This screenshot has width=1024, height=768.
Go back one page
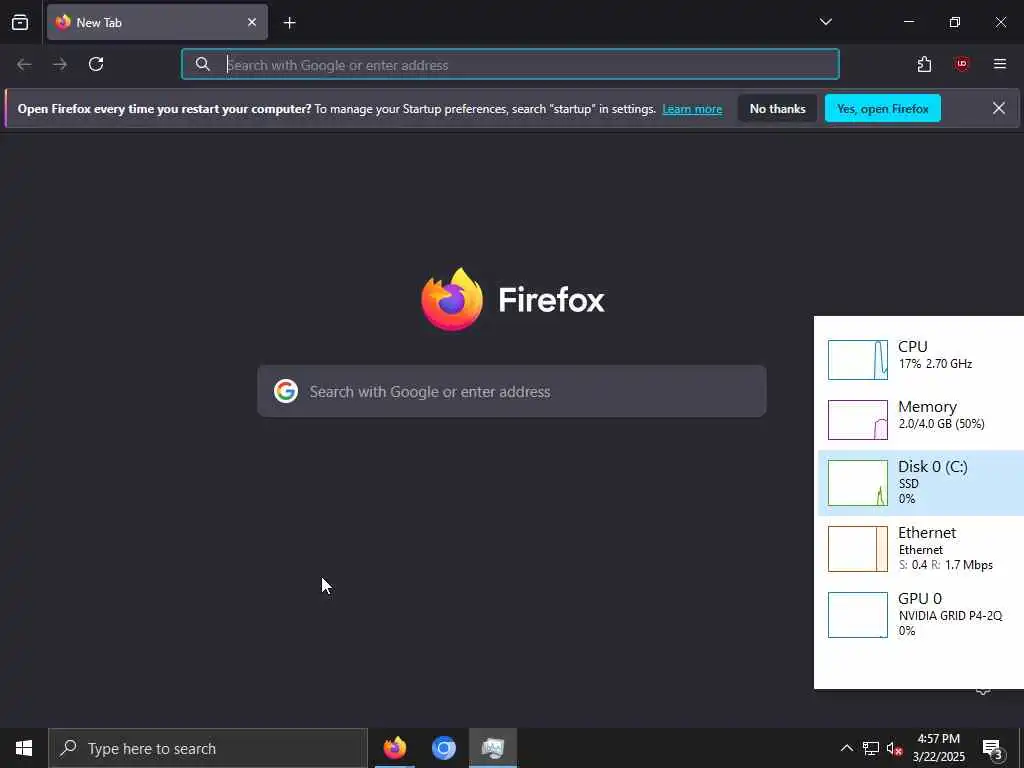tap(24, 64)
